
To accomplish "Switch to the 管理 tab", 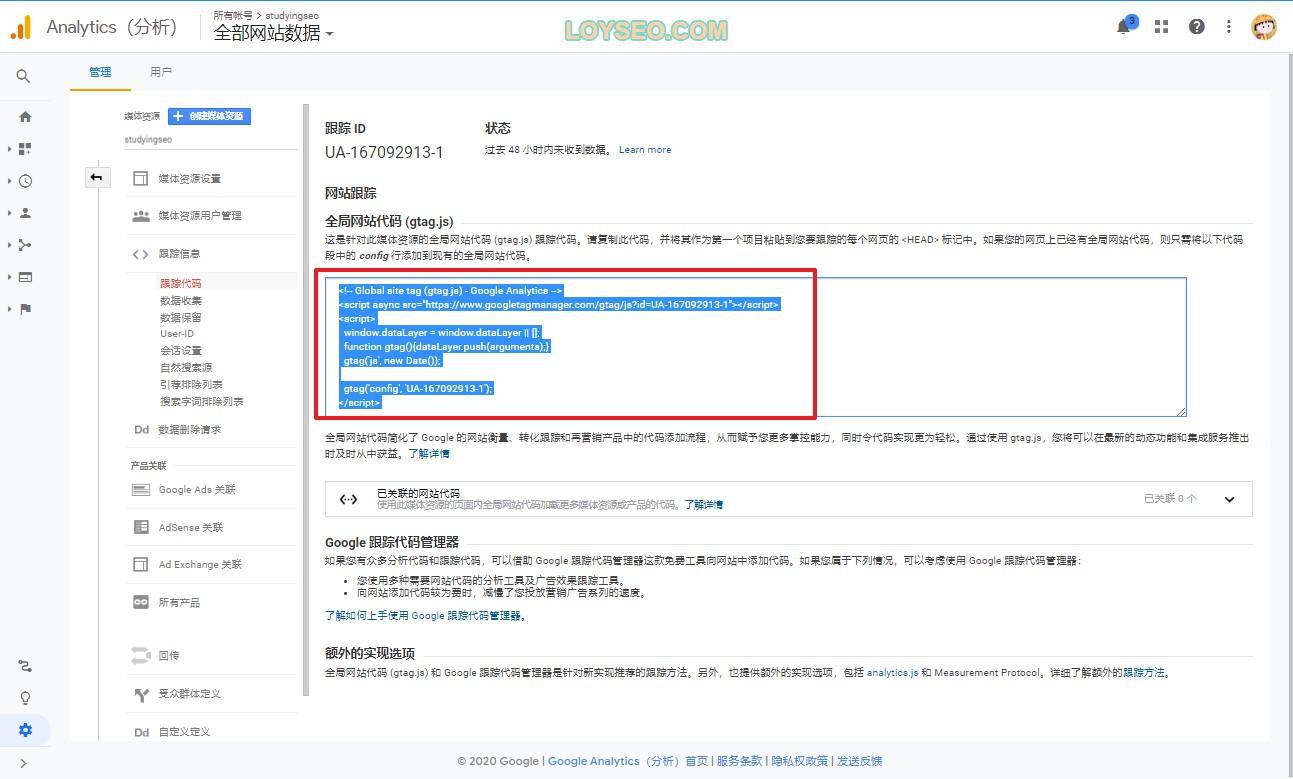I will click(100, 72).
